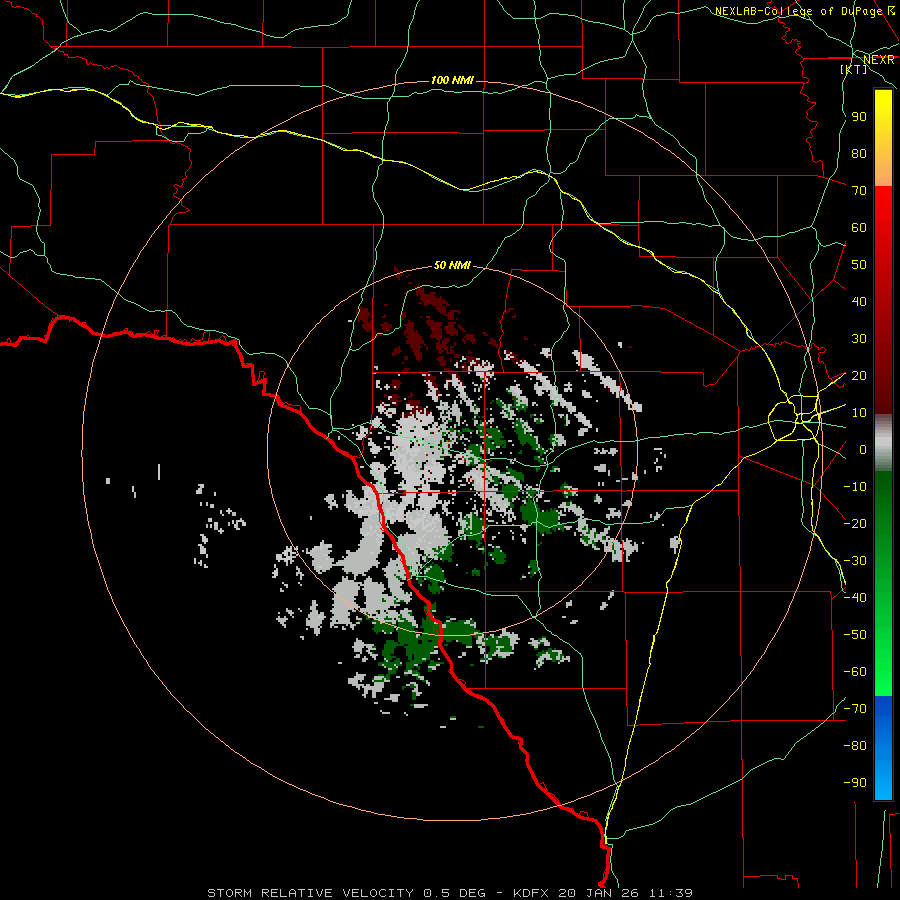Select the -10 value on the velocity scale
The image size is (900, 900).
pyautogui.click(x=855, y=487)
